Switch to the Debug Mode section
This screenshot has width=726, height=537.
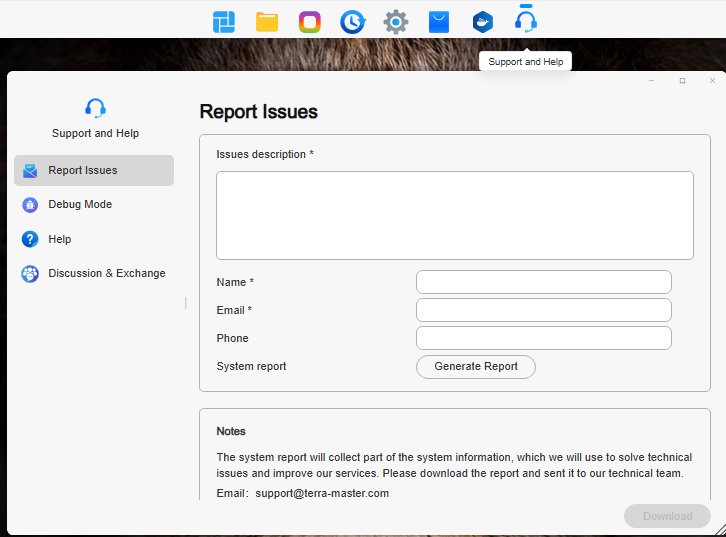tap(94, 205)
